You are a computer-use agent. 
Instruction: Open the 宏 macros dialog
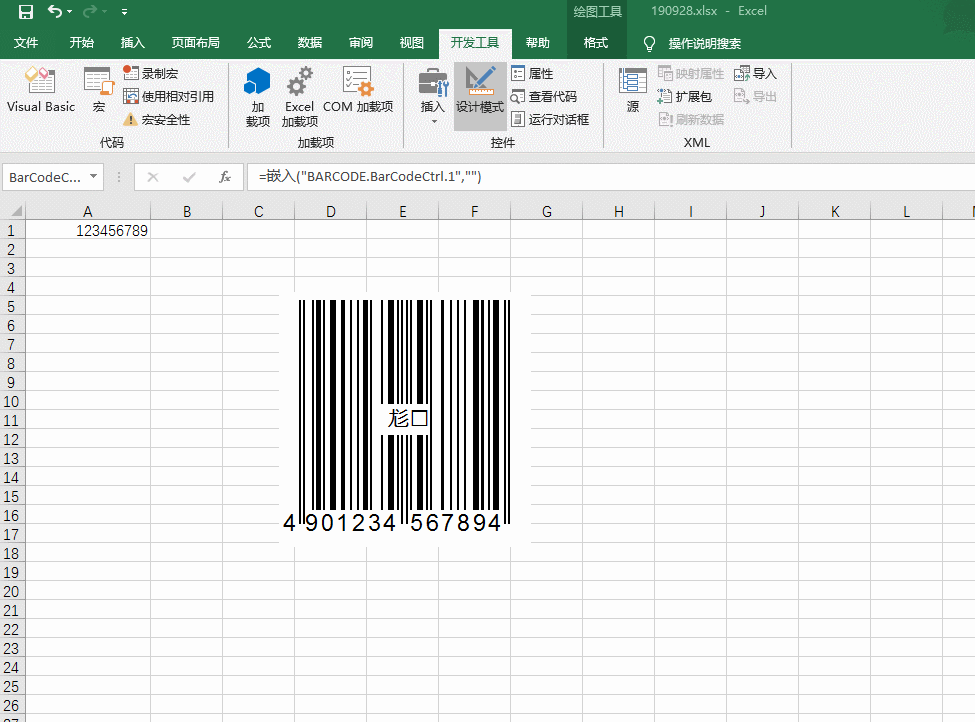click(x=98, y=91)
